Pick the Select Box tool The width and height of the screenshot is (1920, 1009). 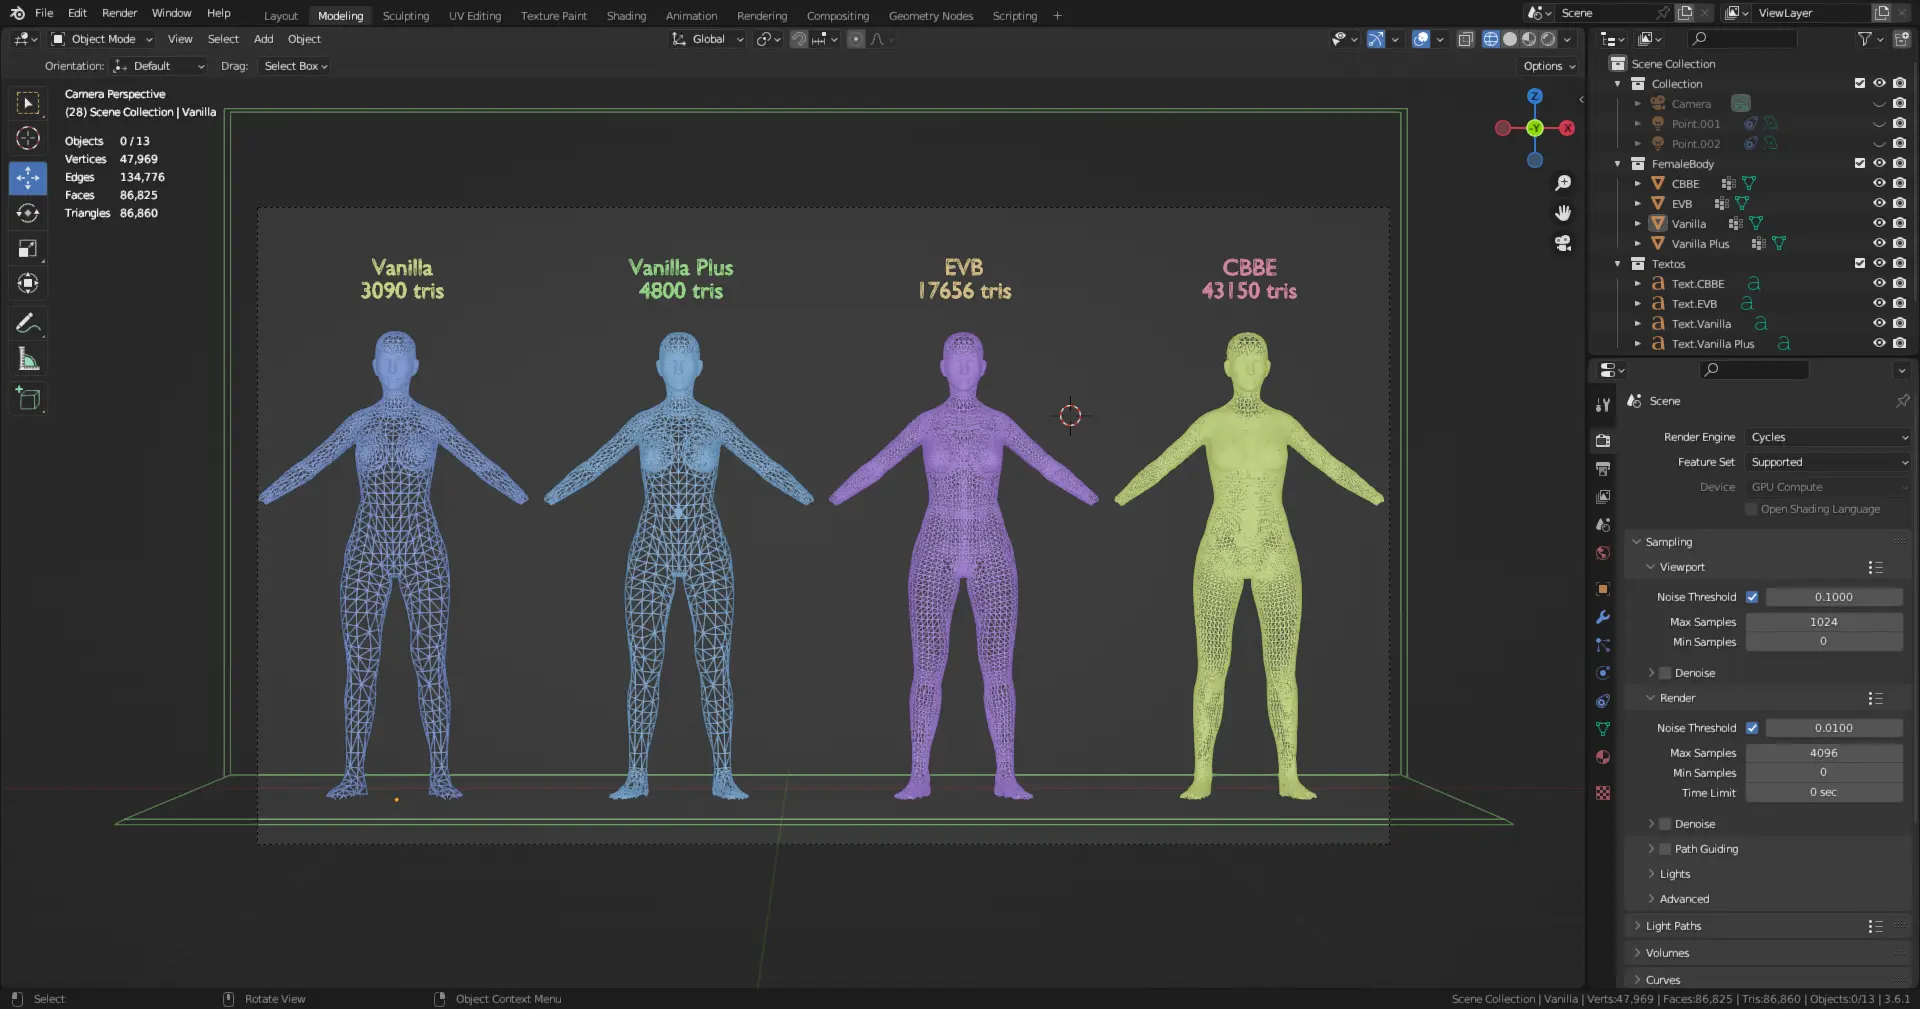tap(28, 103)
